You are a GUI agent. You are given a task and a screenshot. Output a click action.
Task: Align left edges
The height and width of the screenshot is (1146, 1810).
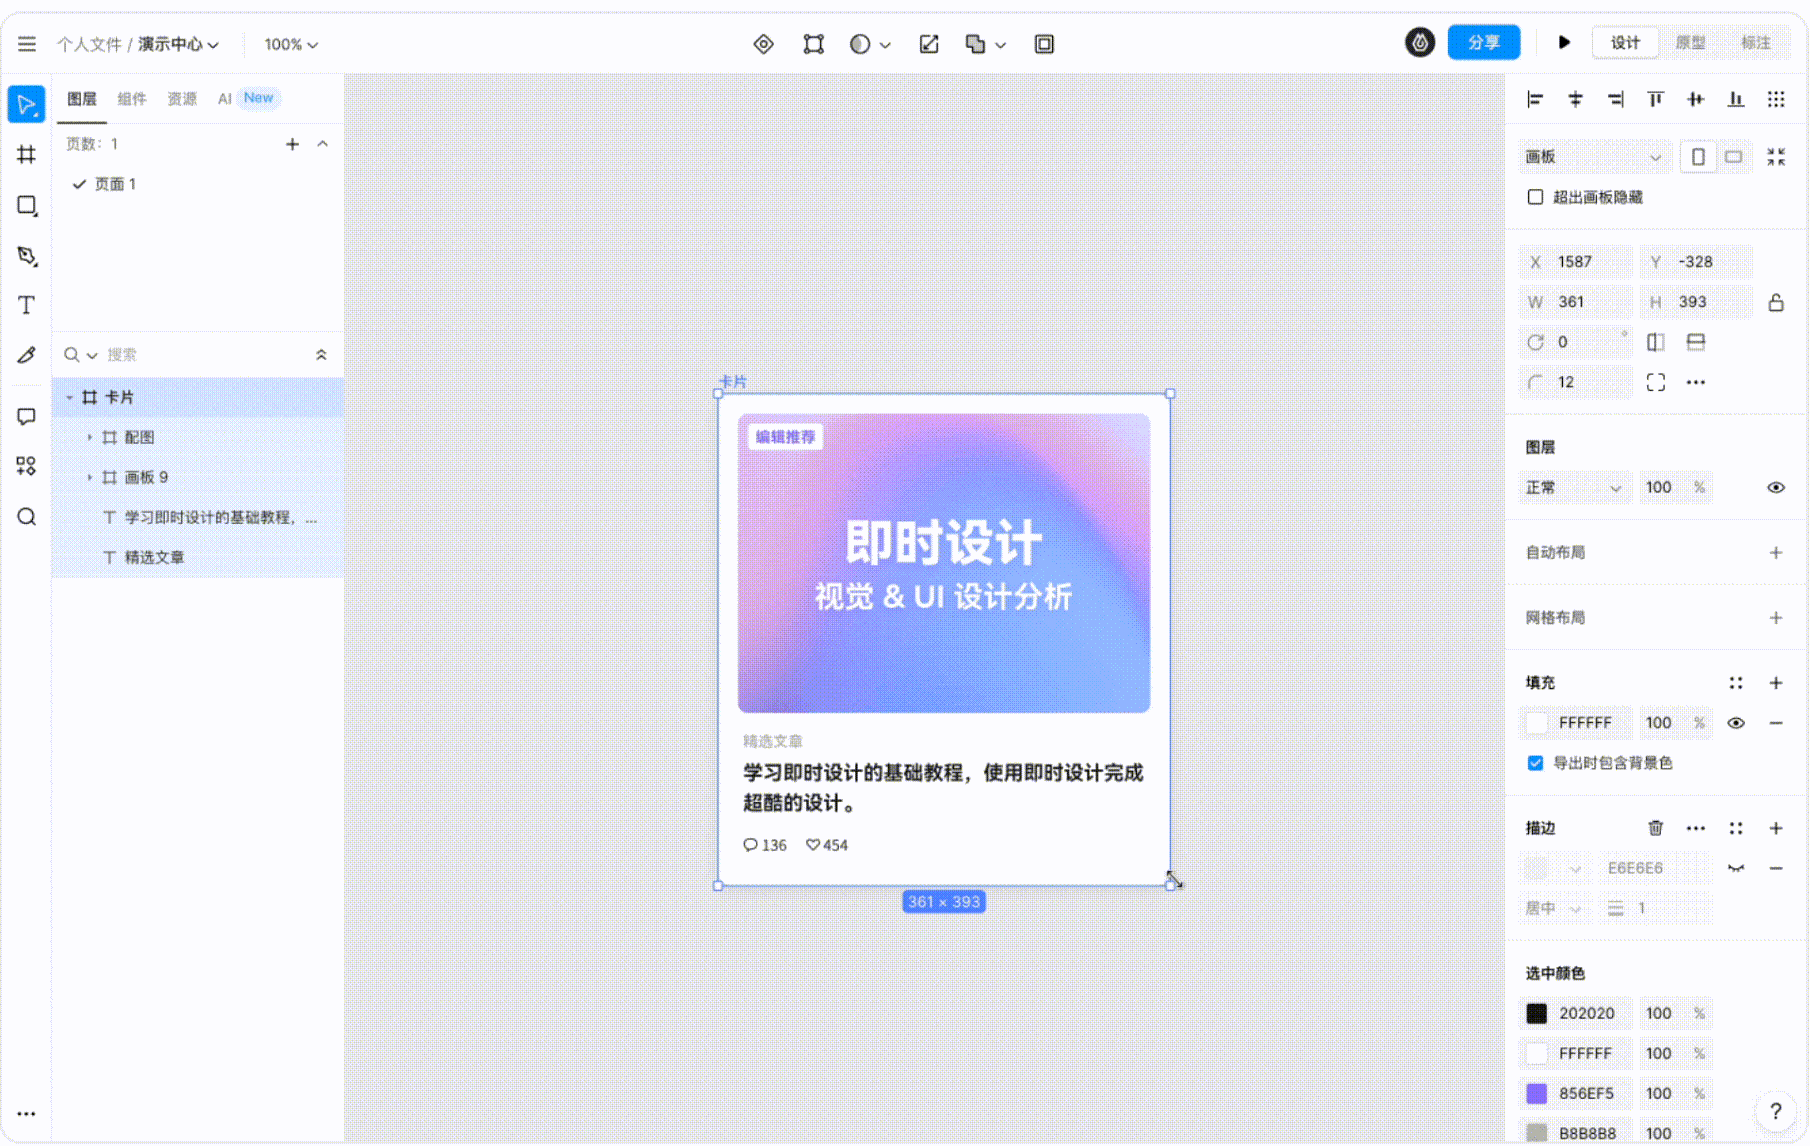point(1535,99)
